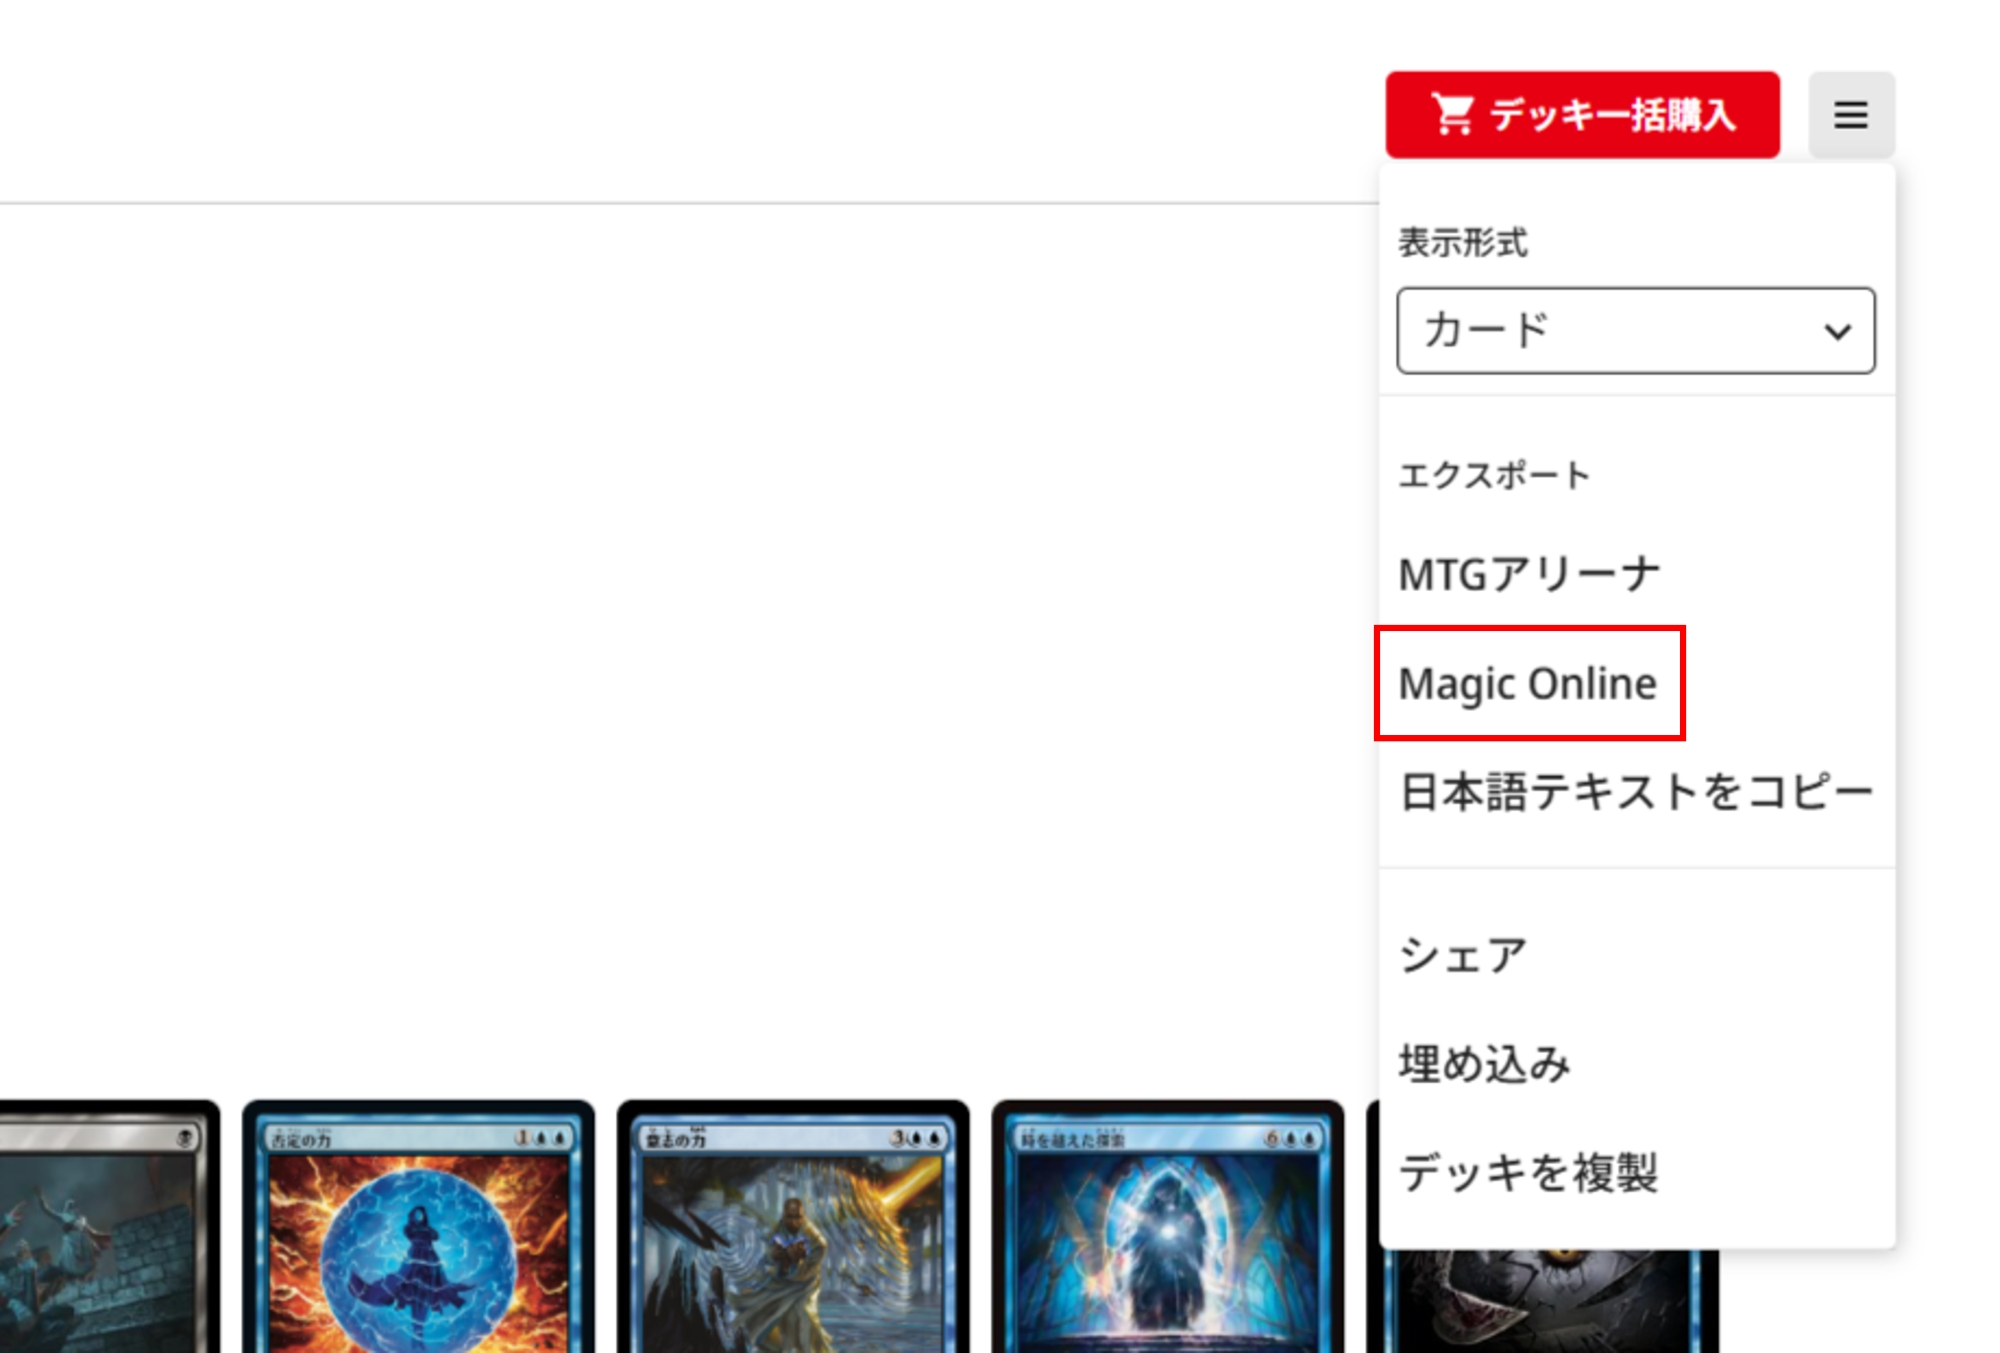
Task: Click the grey-bordered card on far left
Action: 108,1227
